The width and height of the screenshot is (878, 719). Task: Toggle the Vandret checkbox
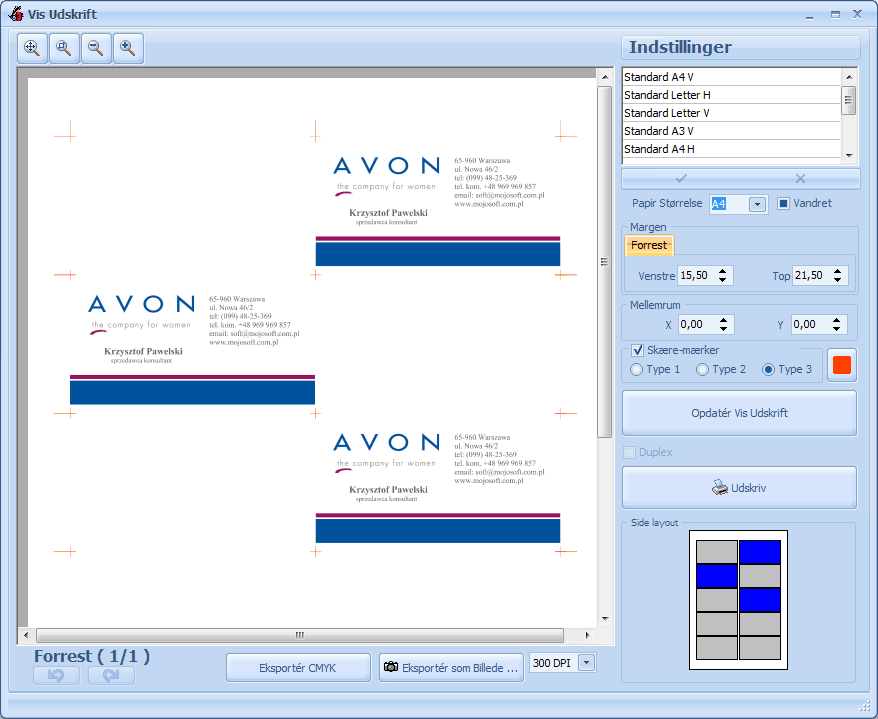click(783, 204)
